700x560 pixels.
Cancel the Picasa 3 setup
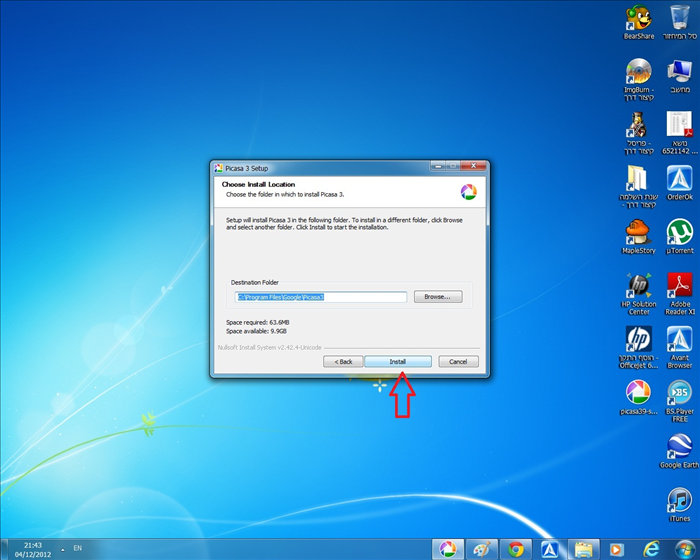click(457, 361)
